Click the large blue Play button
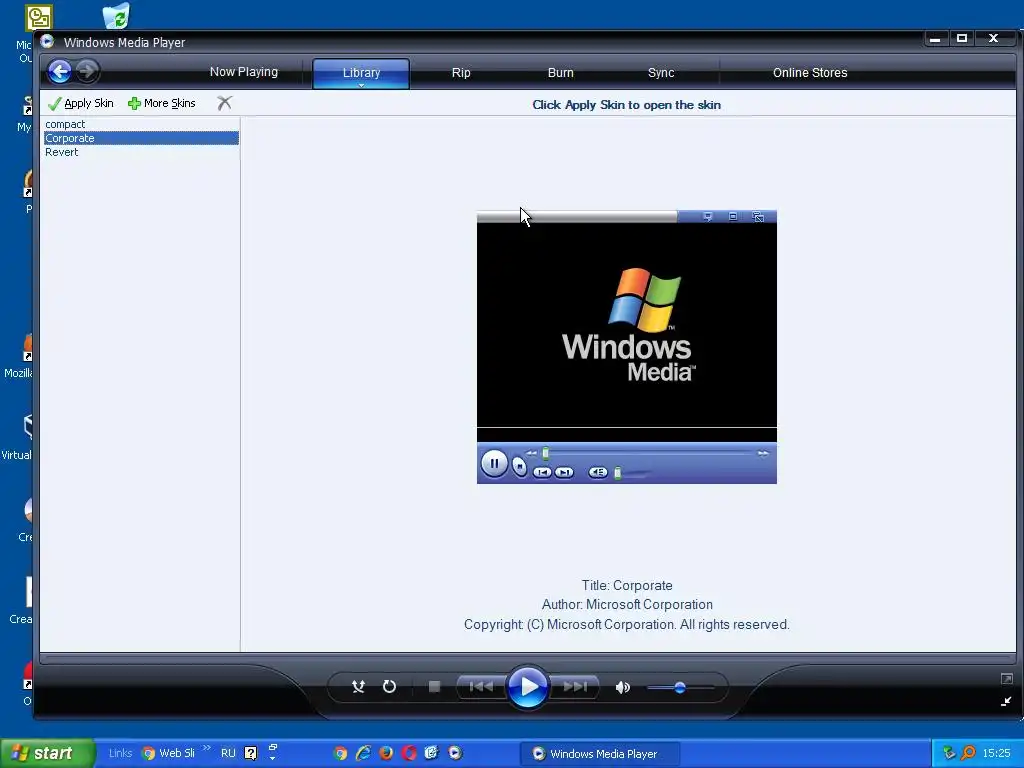1024x768 pixels. click(x=528, y=686)
